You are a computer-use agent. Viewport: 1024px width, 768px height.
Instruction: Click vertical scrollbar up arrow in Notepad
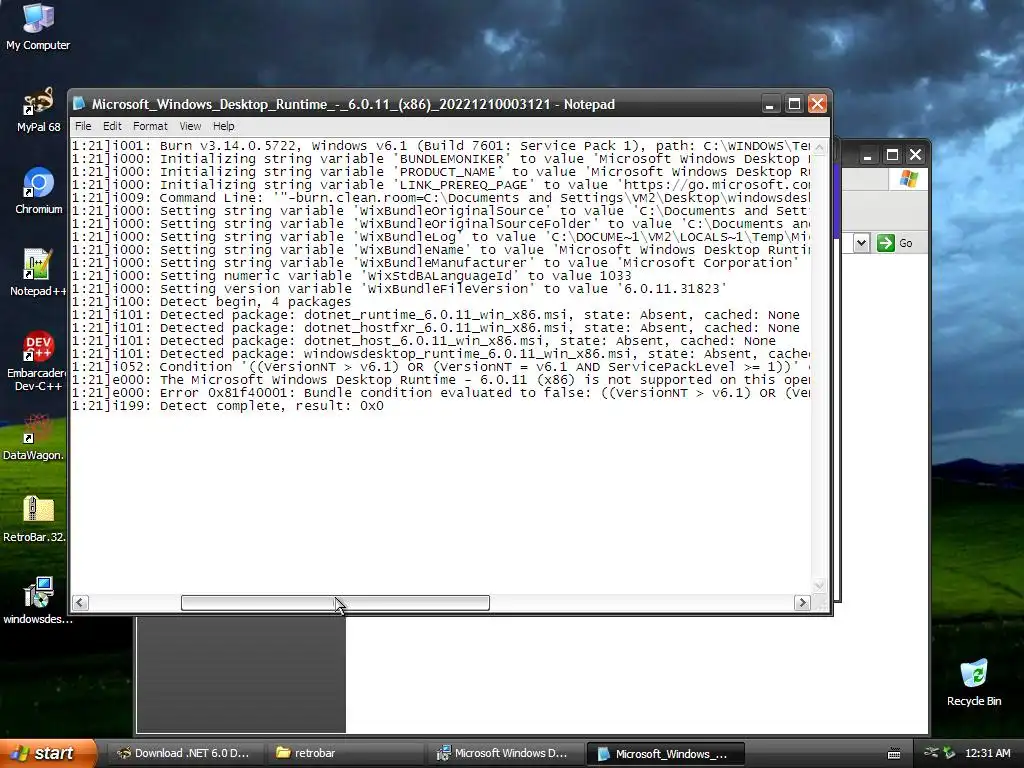pos(819,147)
